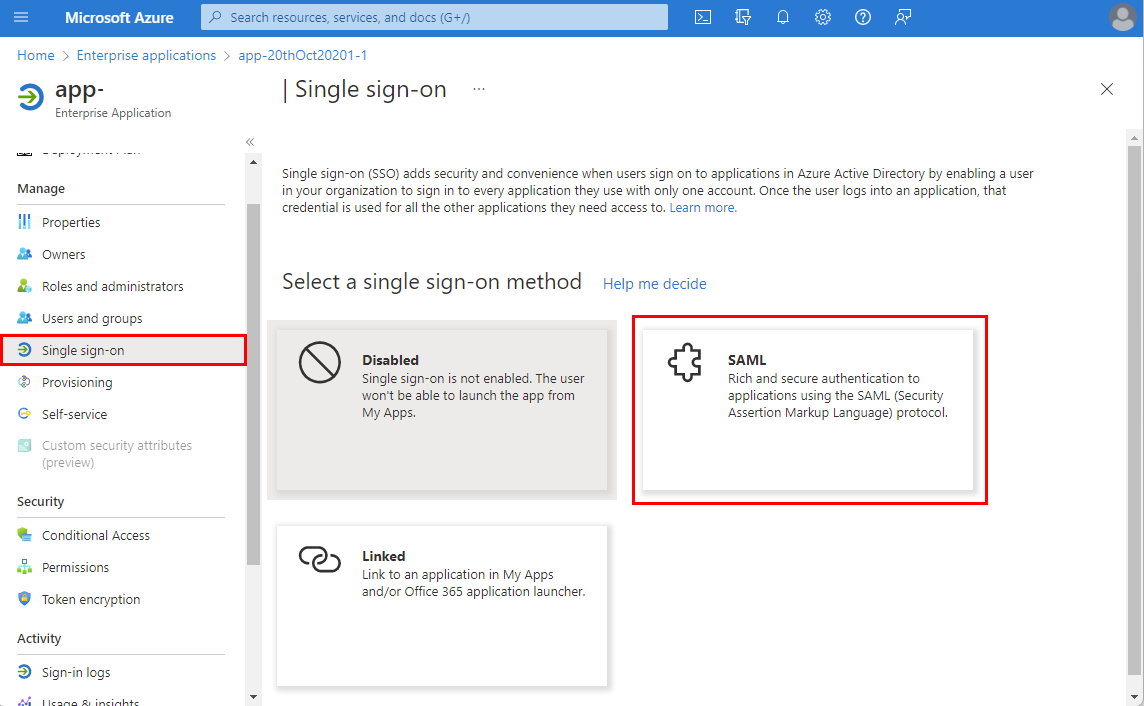Open the feedback icon in the top bar

point(903,17)
